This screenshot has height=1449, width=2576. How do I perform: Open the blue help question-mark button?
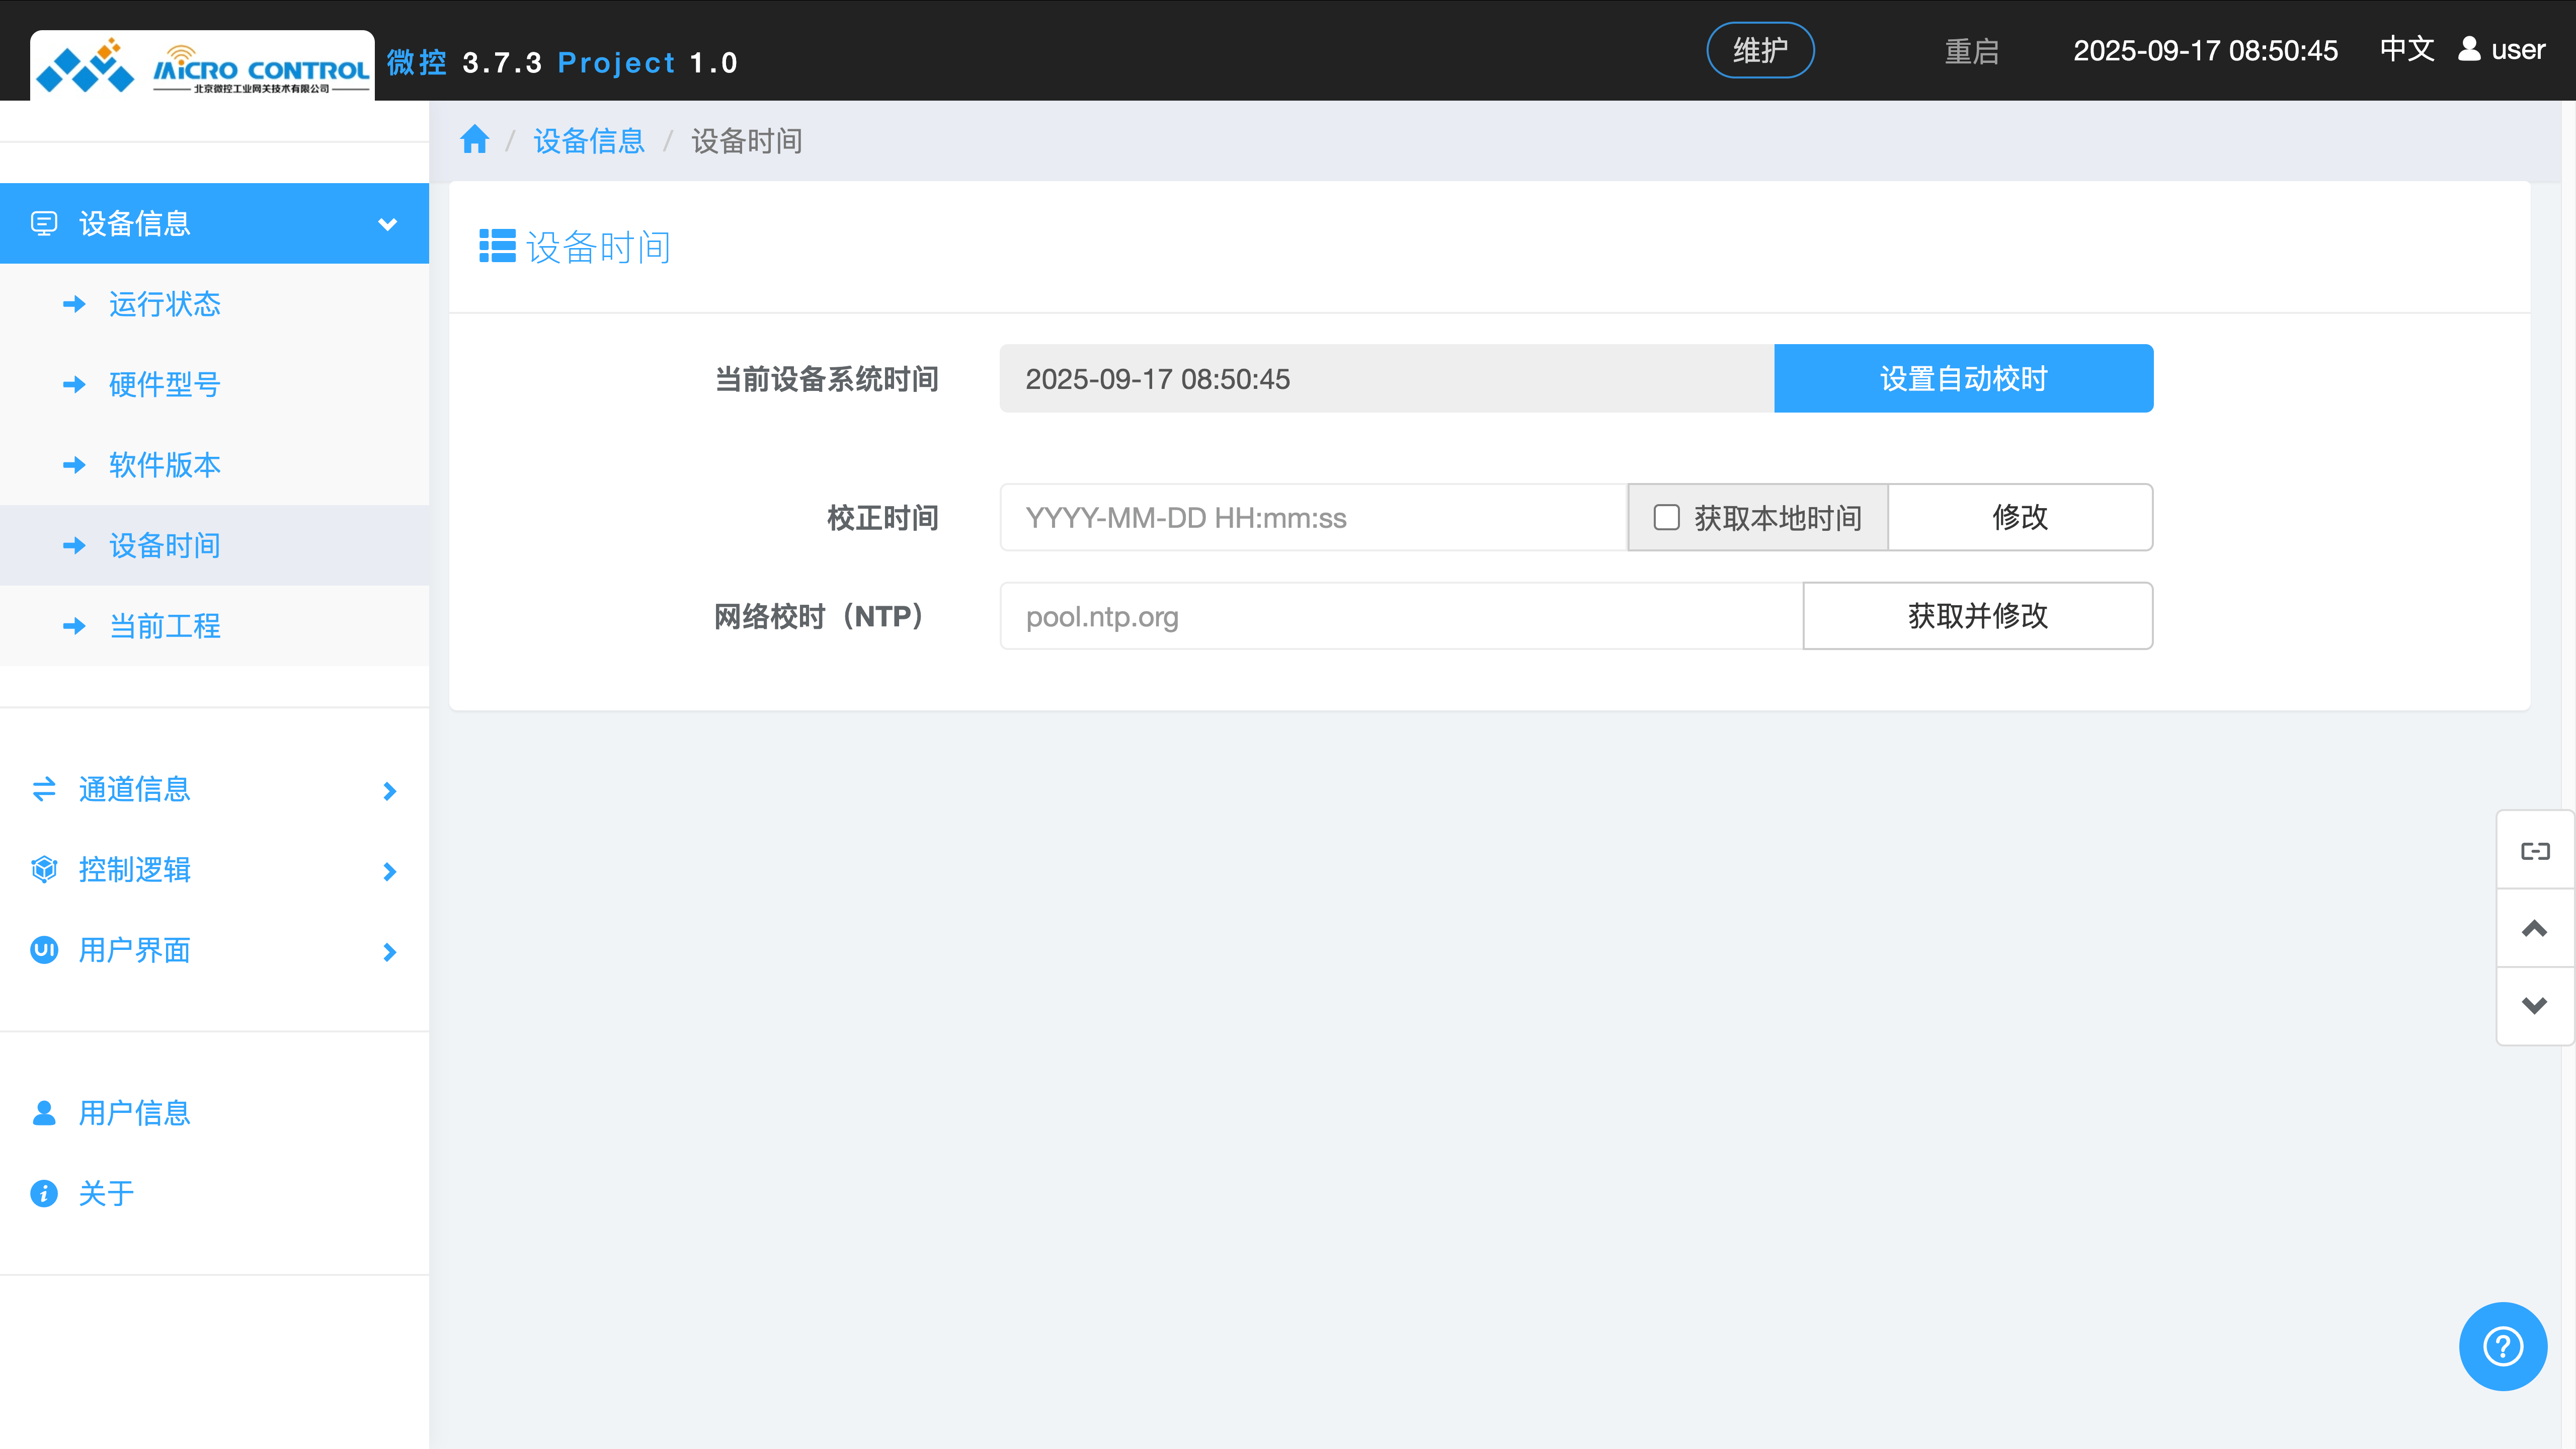(2502, 1346)
